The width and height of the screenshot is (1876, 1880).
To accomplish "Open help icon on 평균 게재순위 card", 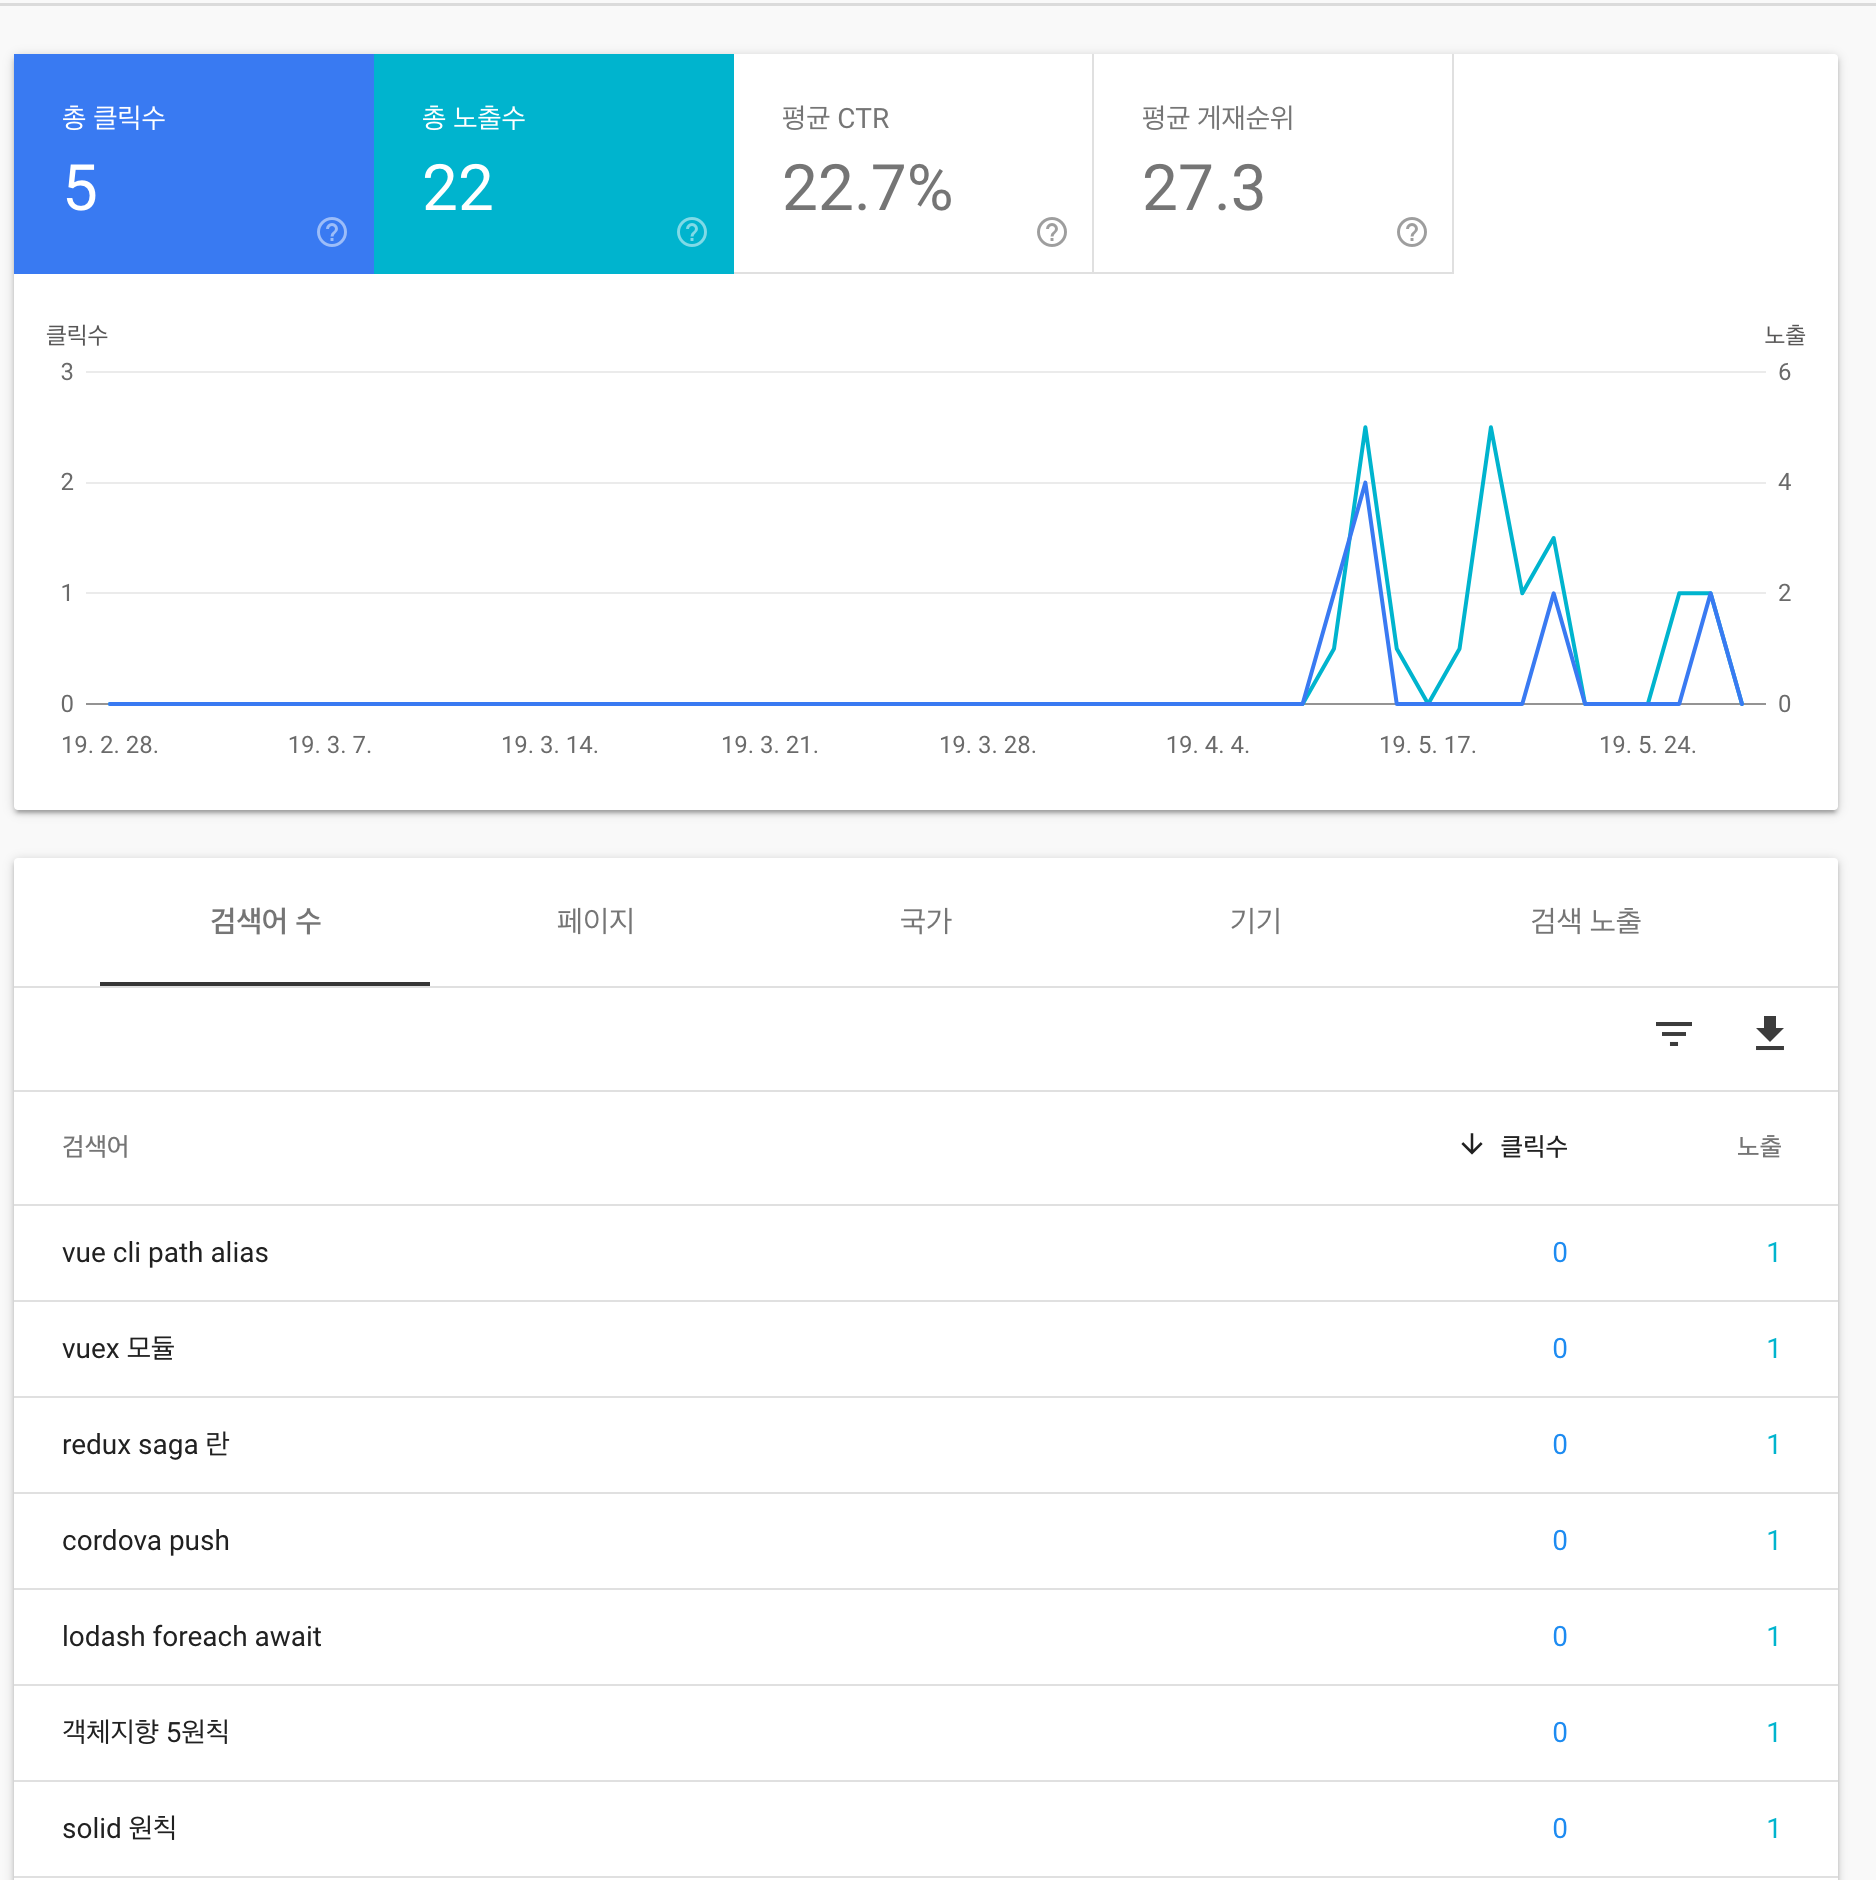I will 1412,232.
